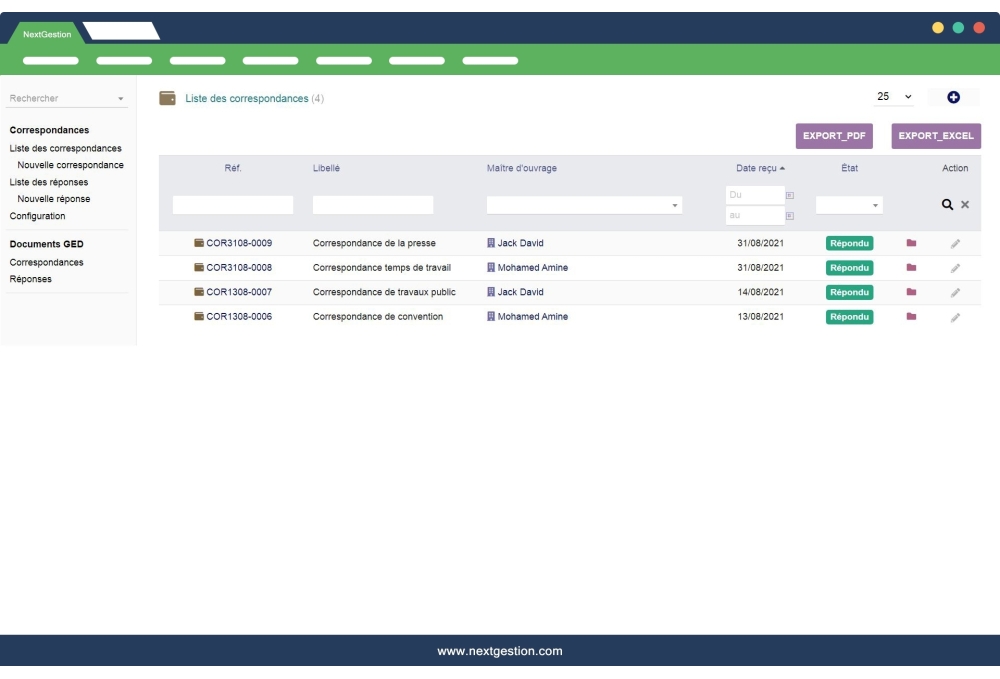Expand the État filter dropdown
Viewport: 1000px width, 679px height.
[x=875, y=204]
